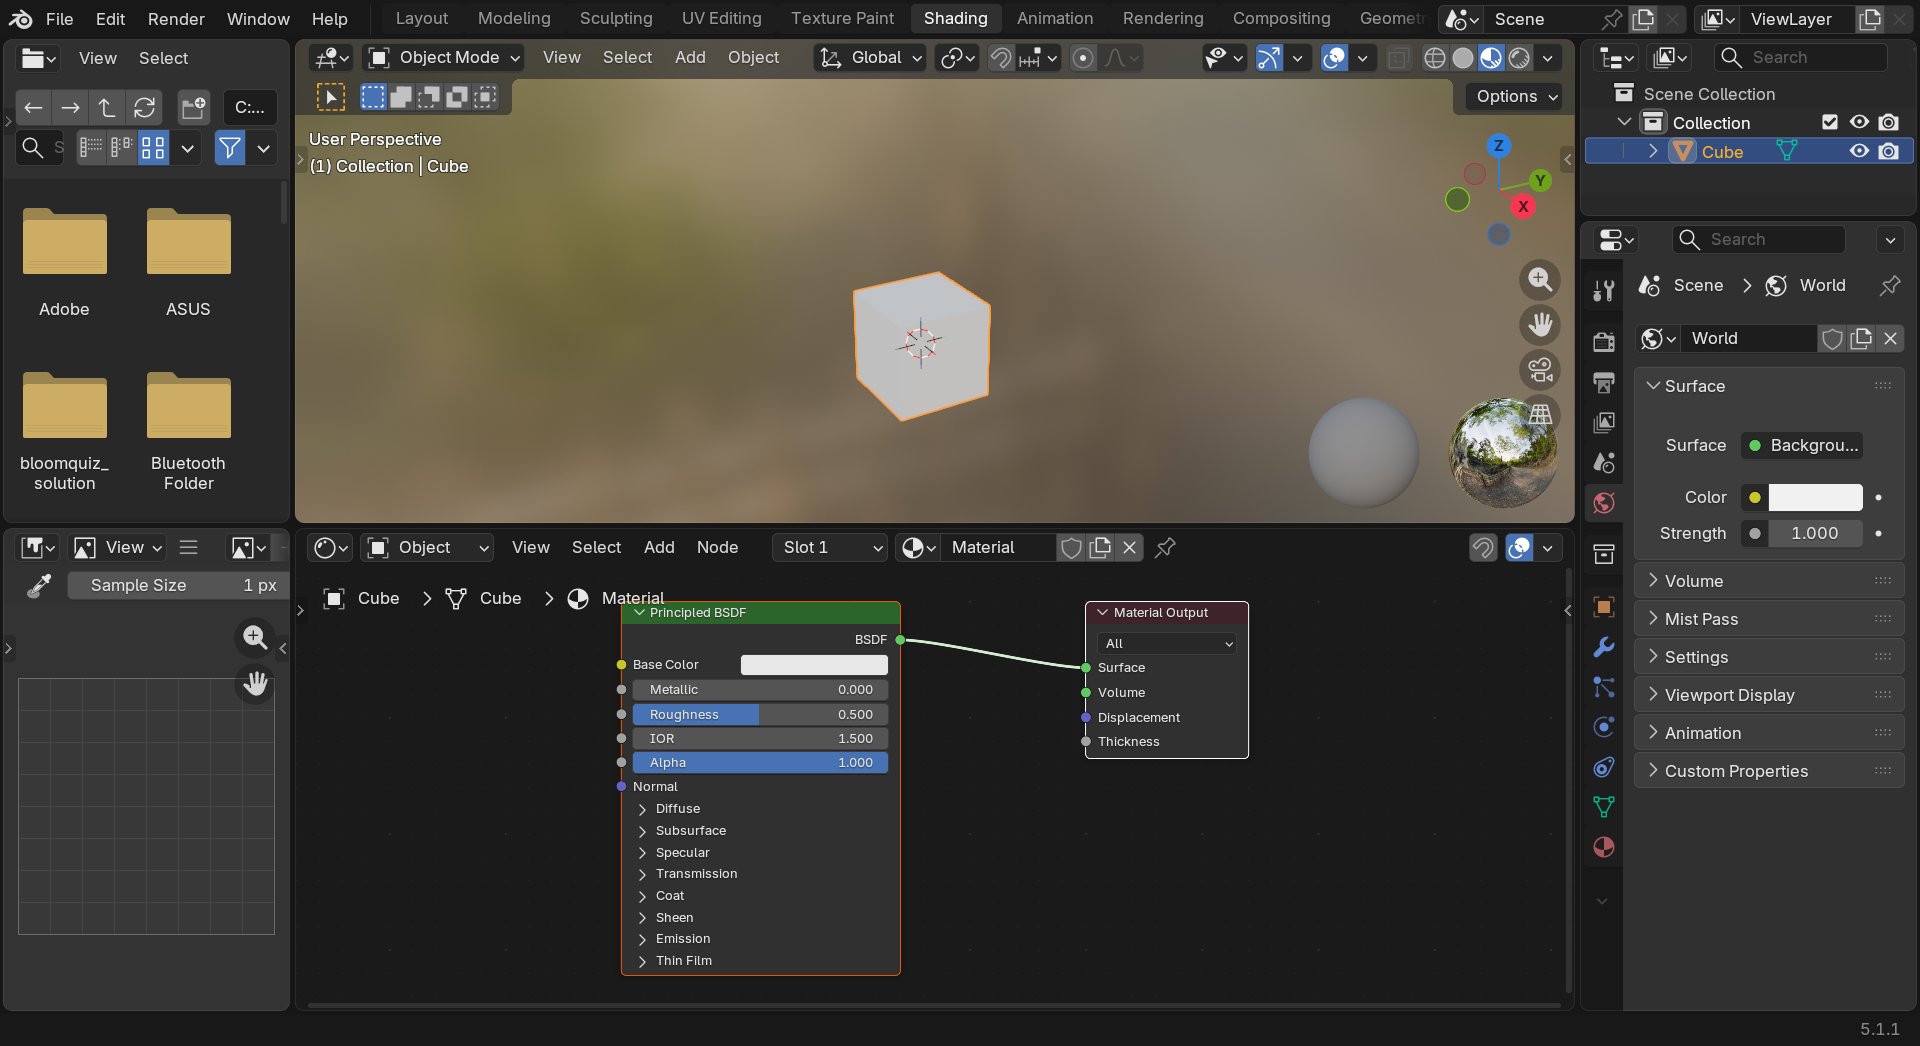Click the Roughness slider in Principled BSDF
Image resolution: width=1920 pixels, height=1046 pixels.
(x=760, y=714)
